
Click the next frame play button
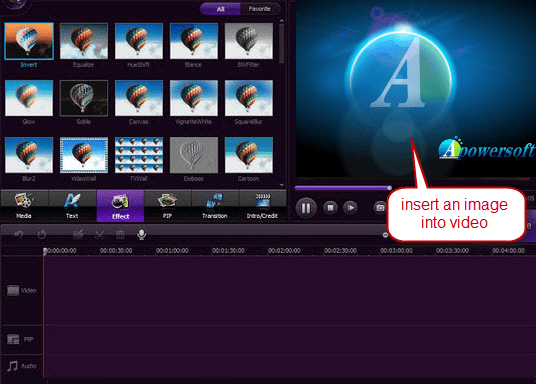(351, 208)
